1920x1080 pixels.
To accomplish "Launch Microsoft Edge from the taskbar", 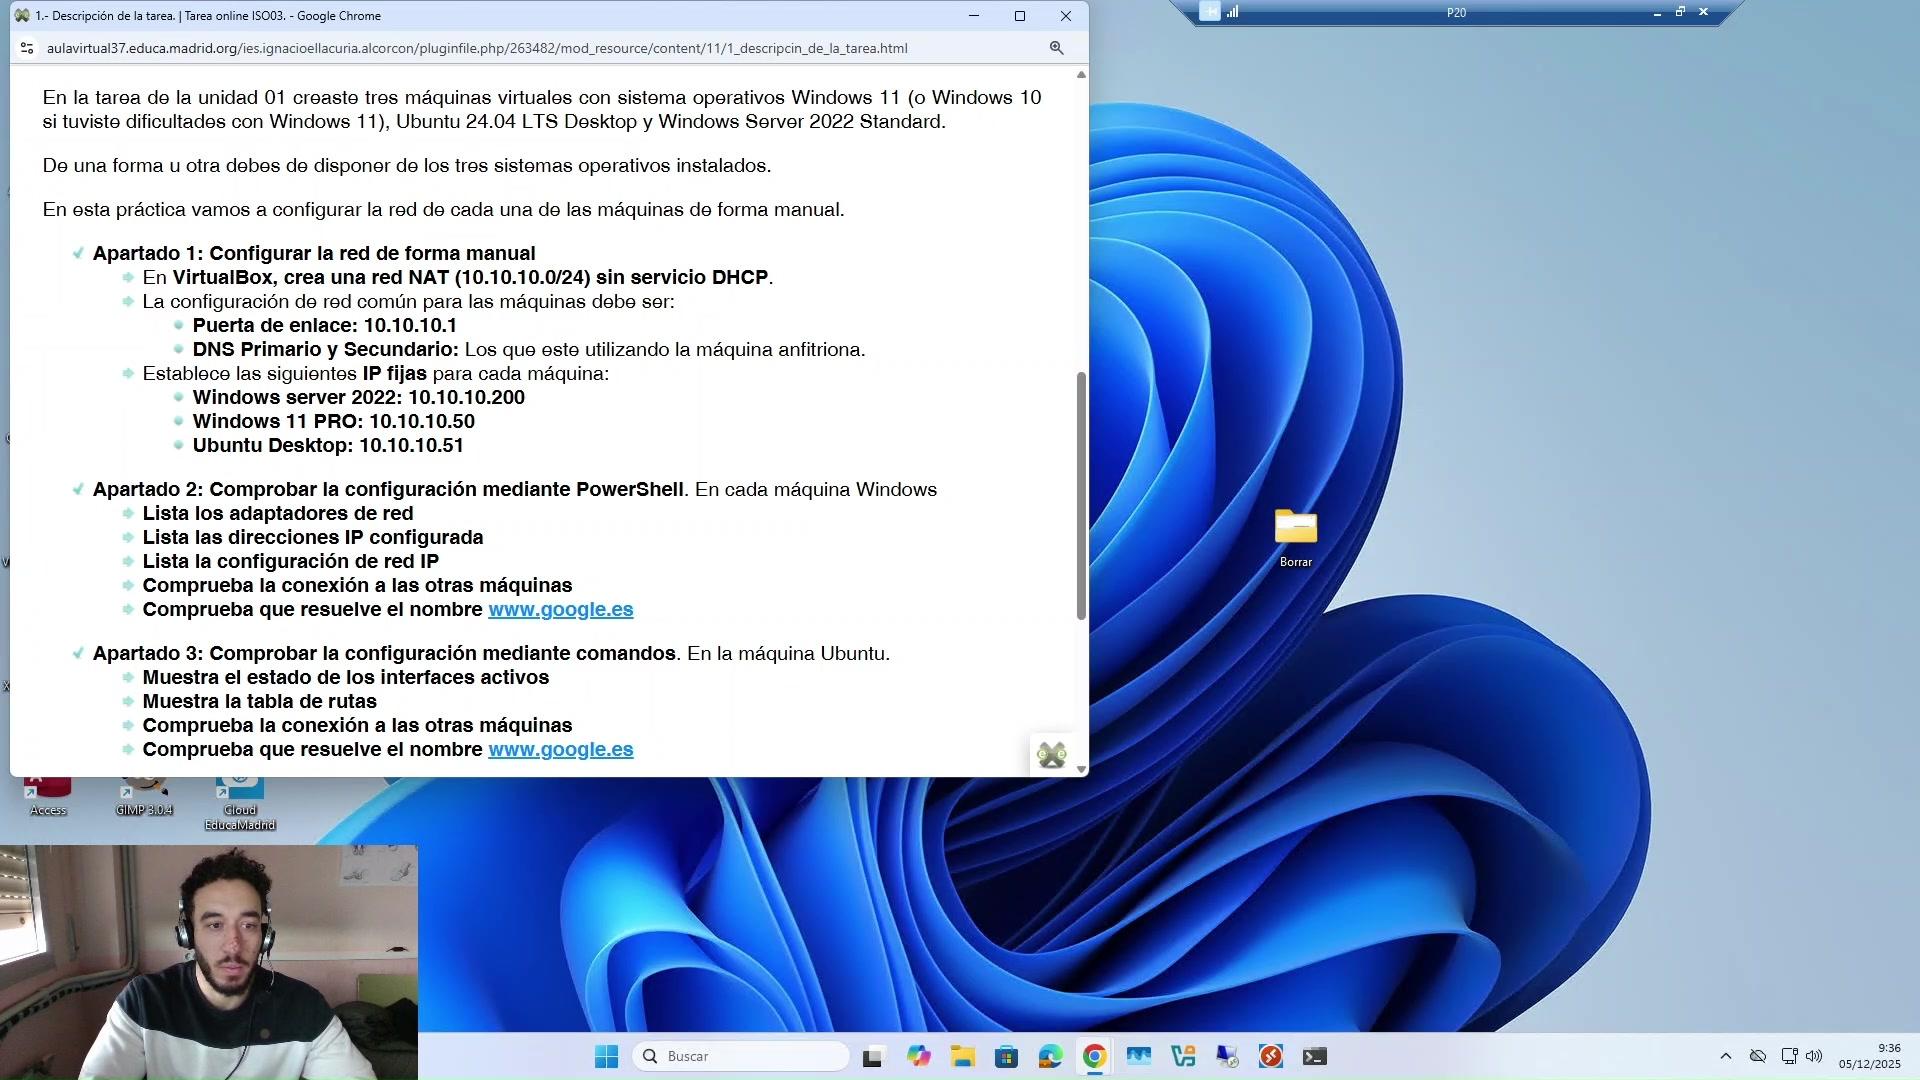I will click(1050, 1057).
